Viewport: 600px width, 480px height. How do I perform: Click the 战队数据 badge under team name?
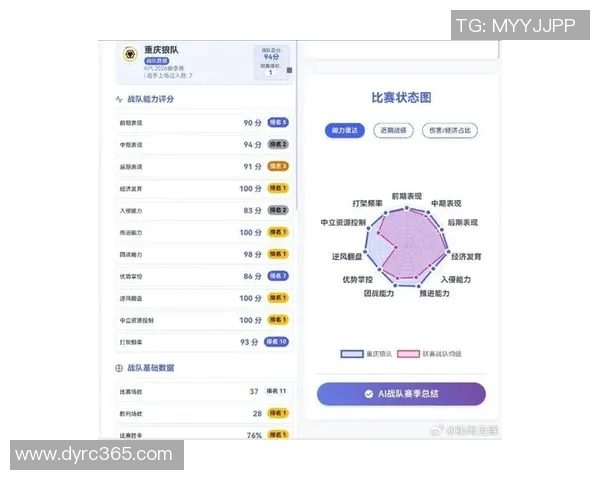(157, 61)
